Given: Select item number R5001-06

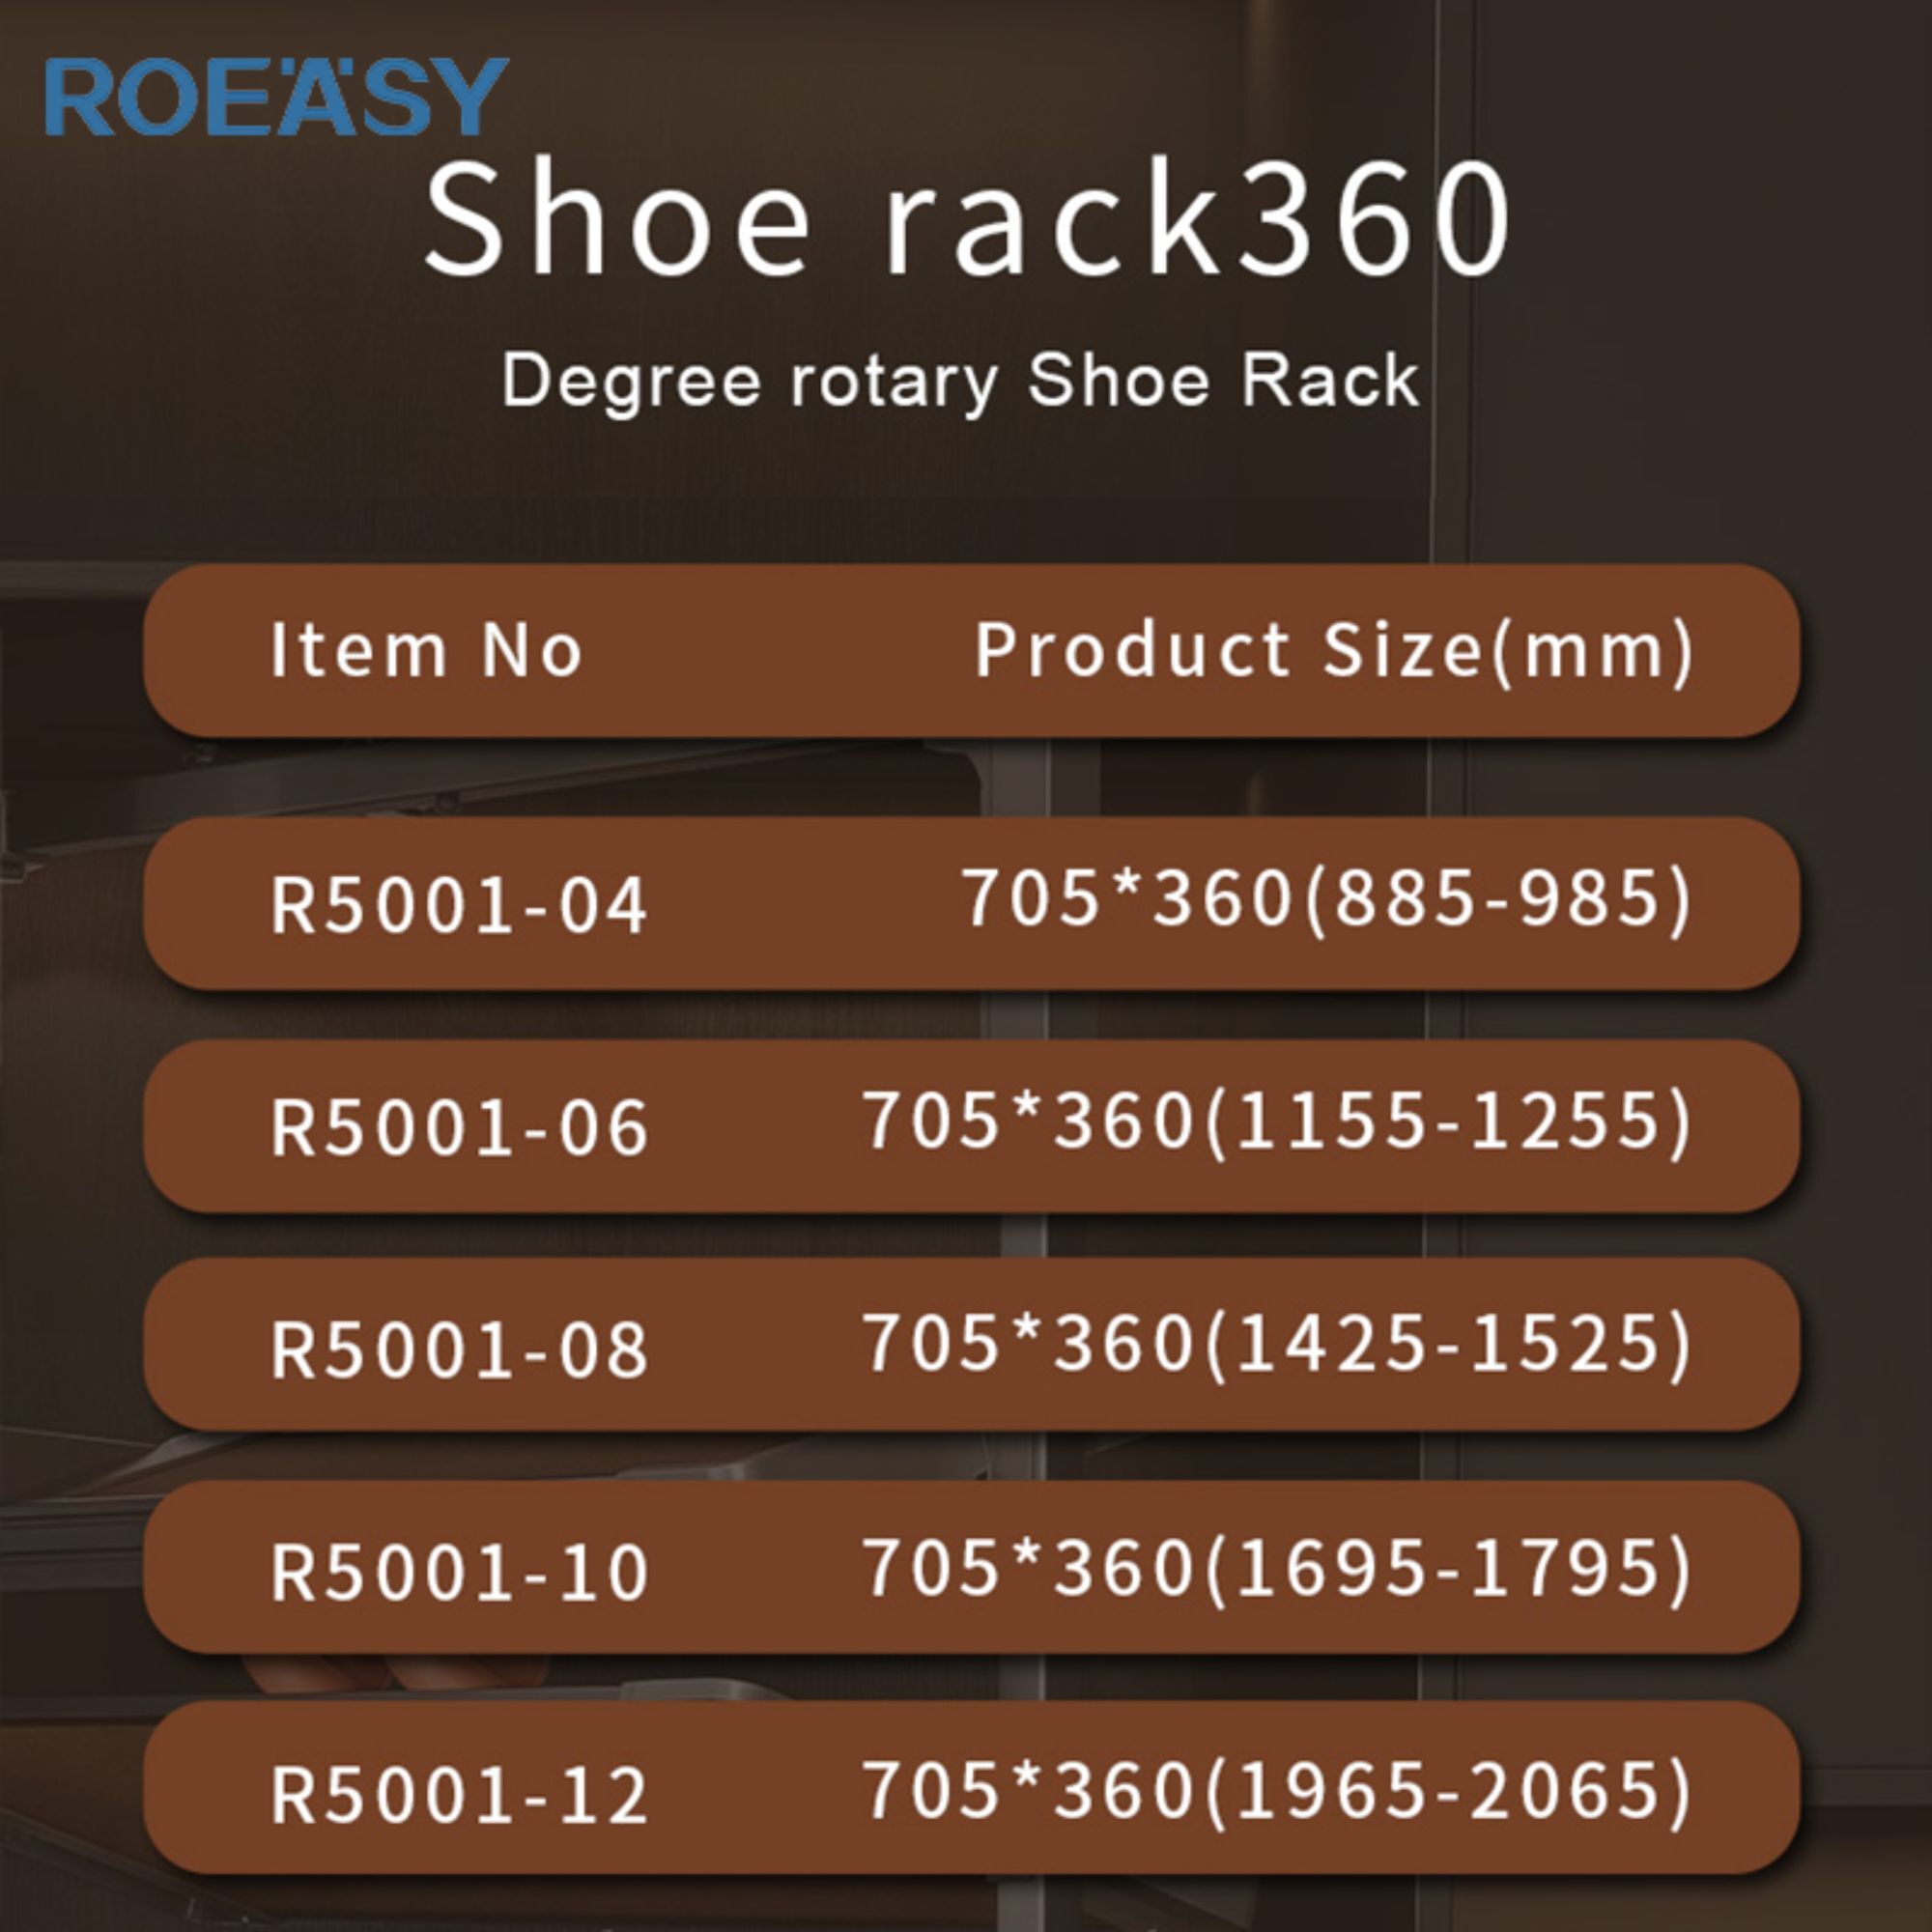Looking at the screenshot, I should click(x=459, y=1128).
